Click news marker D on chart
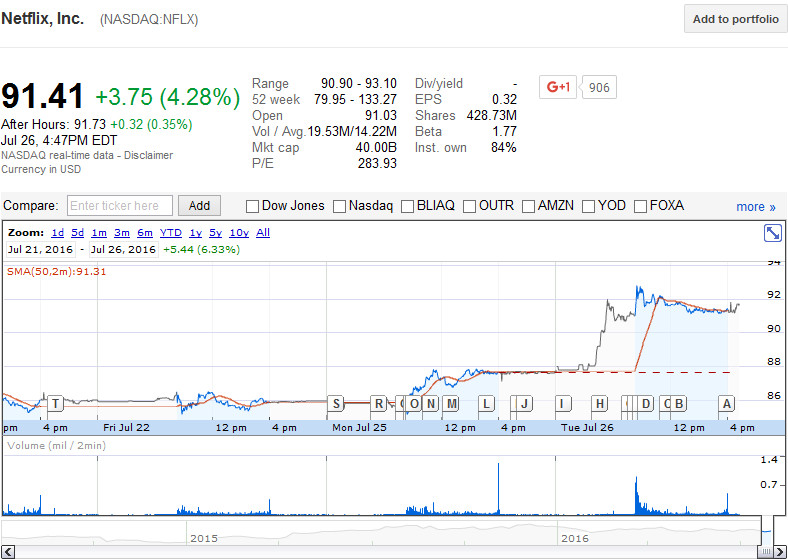The width and height of the screenshot is (788, 559). 646,403
